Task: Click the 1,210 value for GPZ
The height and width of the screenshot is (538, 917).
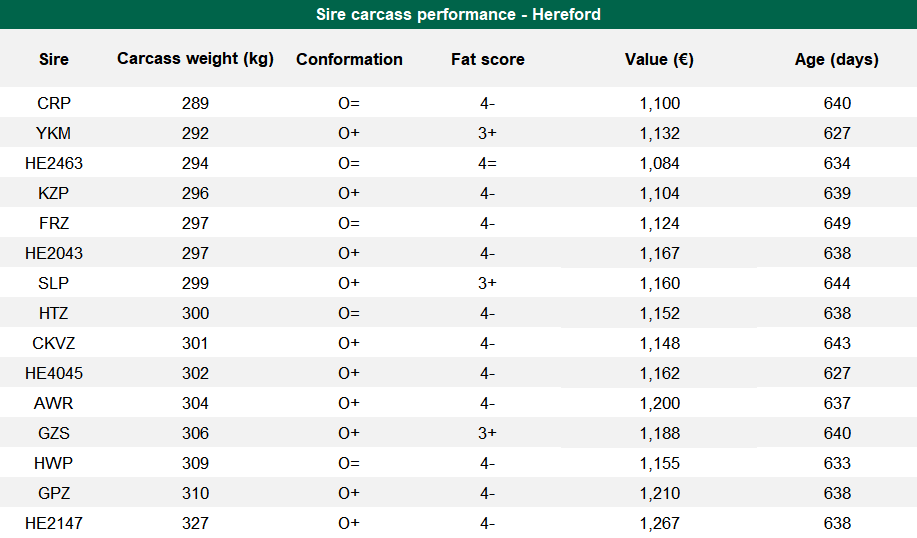Action: click(659, 493)
